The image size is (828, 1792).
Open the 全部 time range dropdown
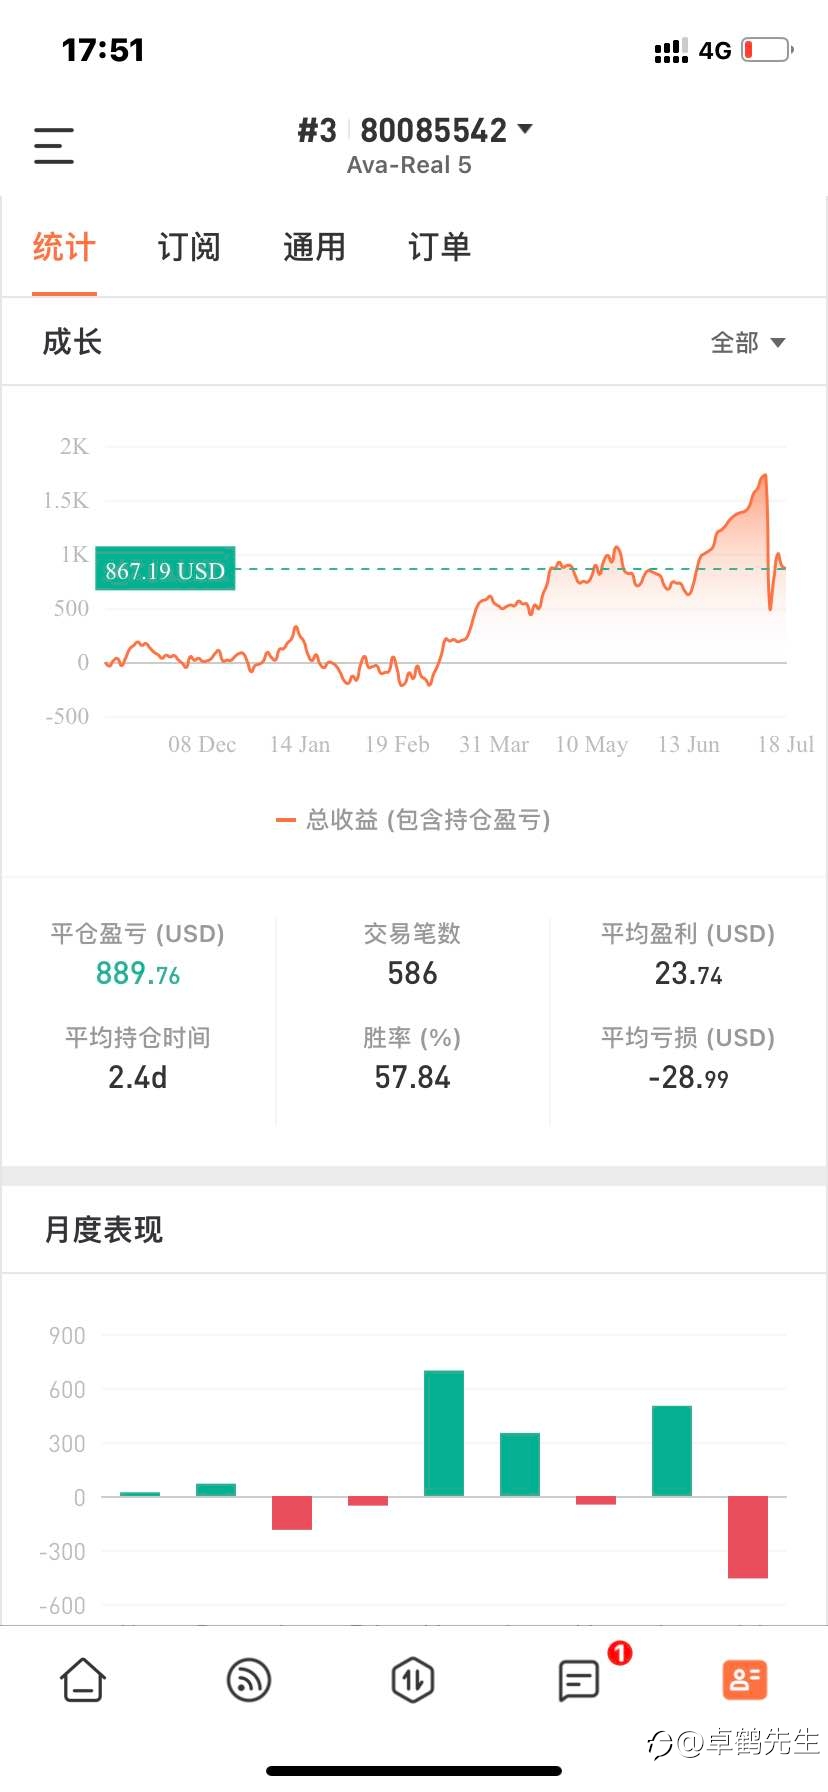pos(748,343)
